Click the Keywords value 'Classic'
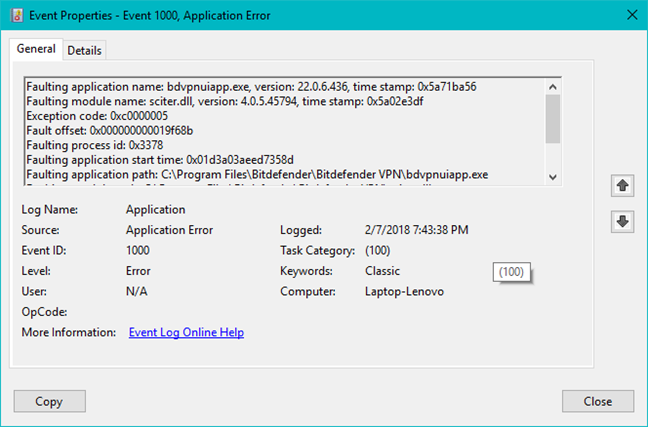This screenshot has height=427, width=648. 382,271
